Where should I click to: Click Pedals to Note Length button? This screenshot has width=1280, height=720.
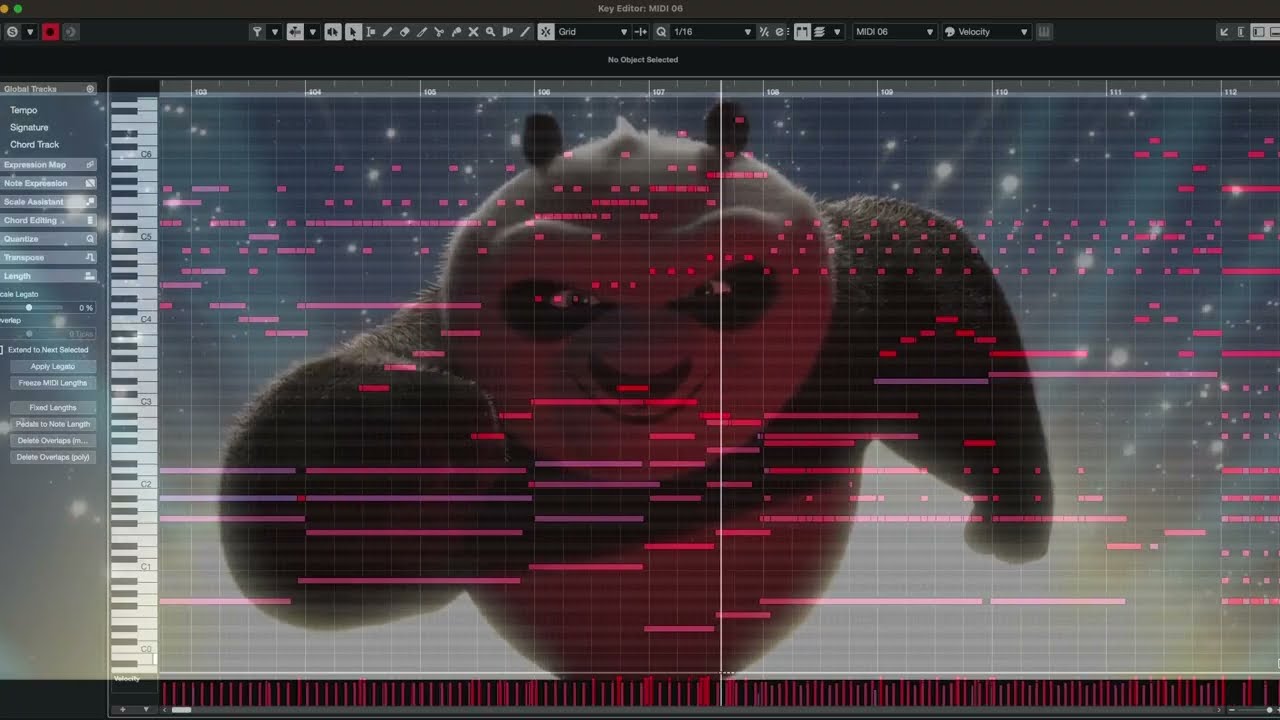(x=53, y=424)
